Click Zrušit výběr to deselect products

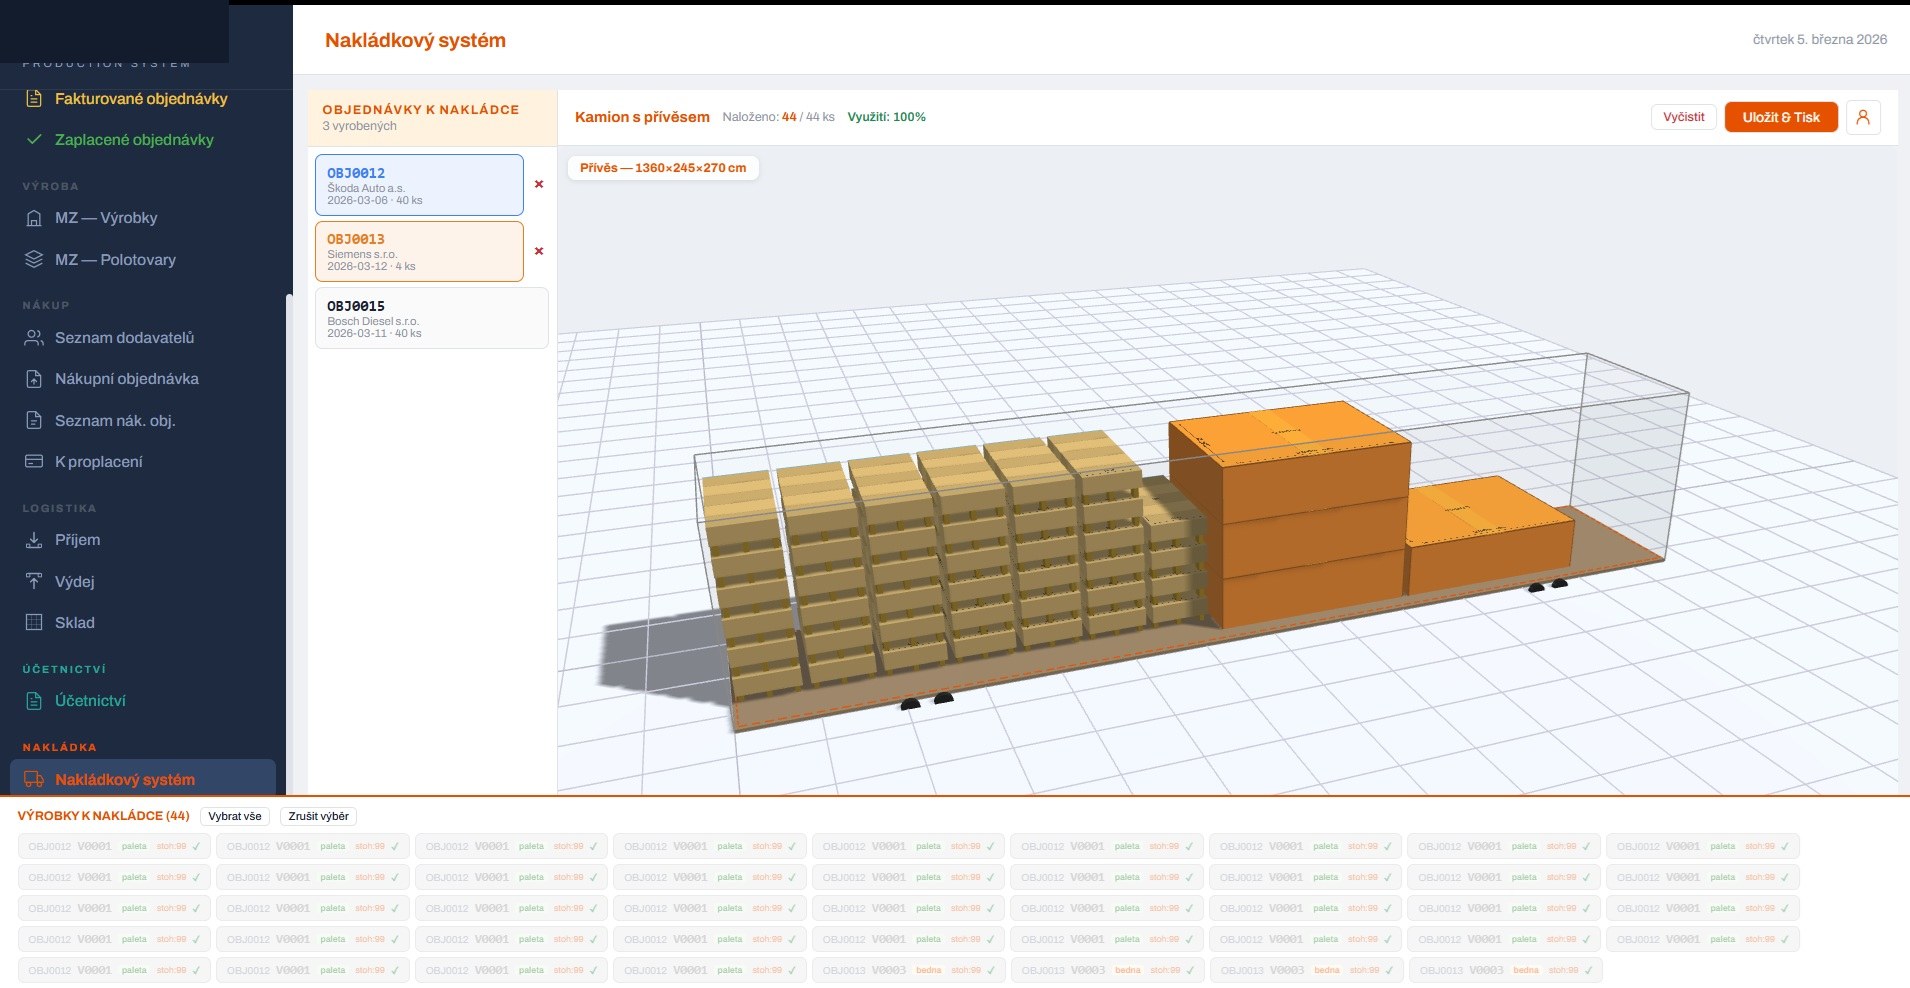pos(318,816)
